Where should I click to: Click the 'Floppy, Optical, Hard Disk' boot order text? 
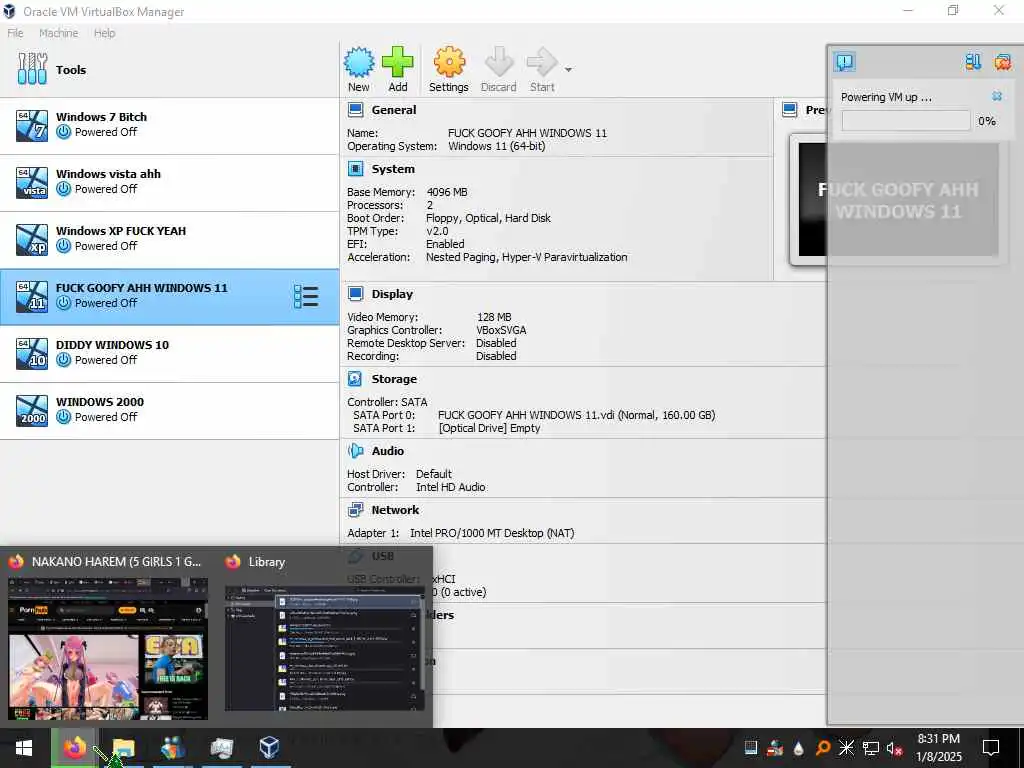pyautogui.click(x=488, y=218)
